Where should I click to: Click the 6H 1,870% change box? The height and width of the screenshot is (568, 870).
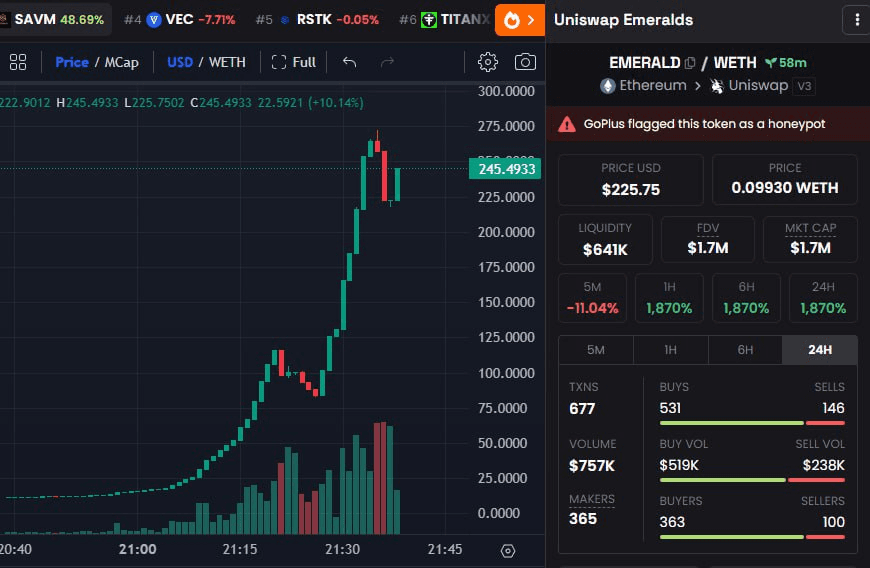point(746,298)
